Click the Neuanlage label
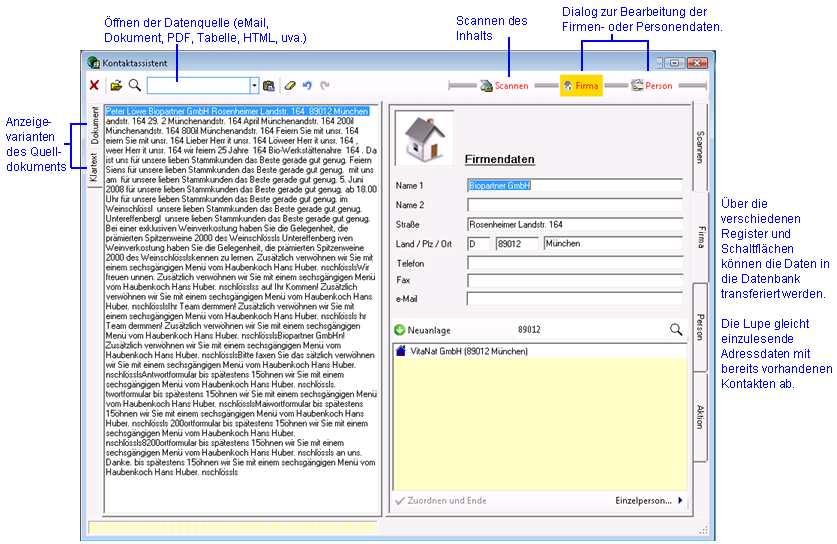Viewport: 837px width, 544px height. [x=429, y=330]
